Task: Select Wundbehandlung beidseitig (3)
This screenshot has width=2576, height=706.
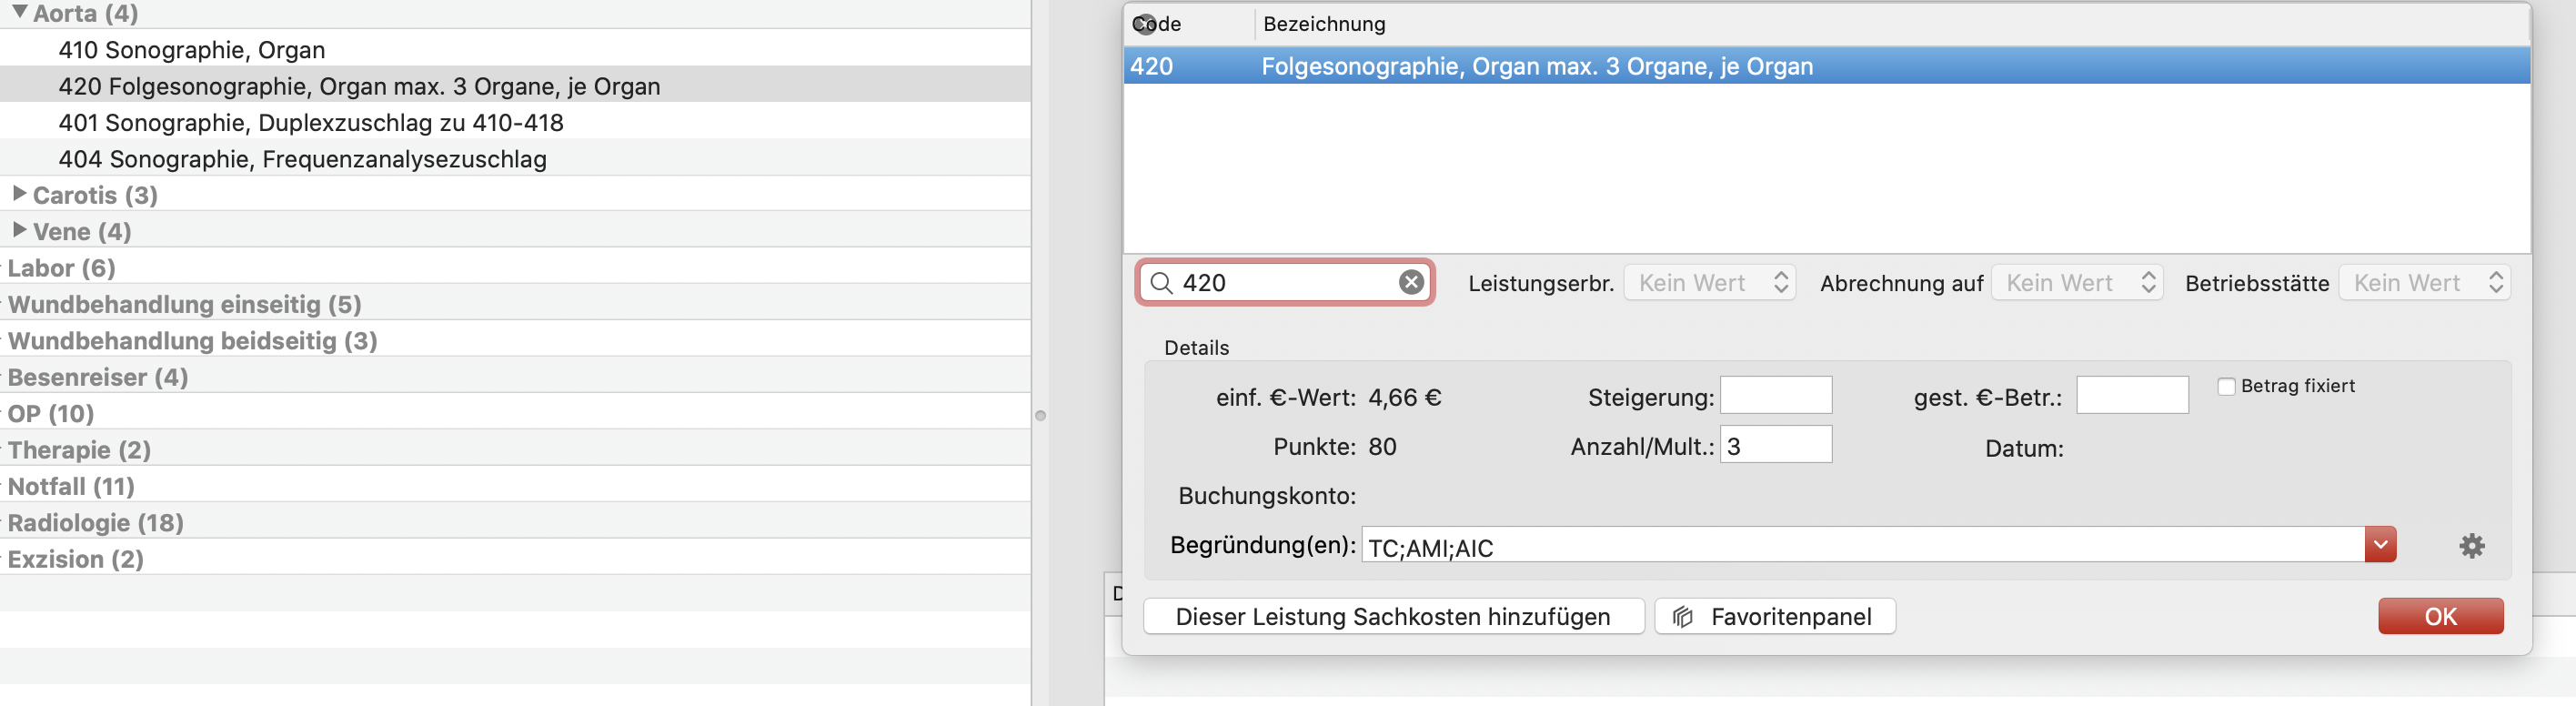Action: coord(193,341)
